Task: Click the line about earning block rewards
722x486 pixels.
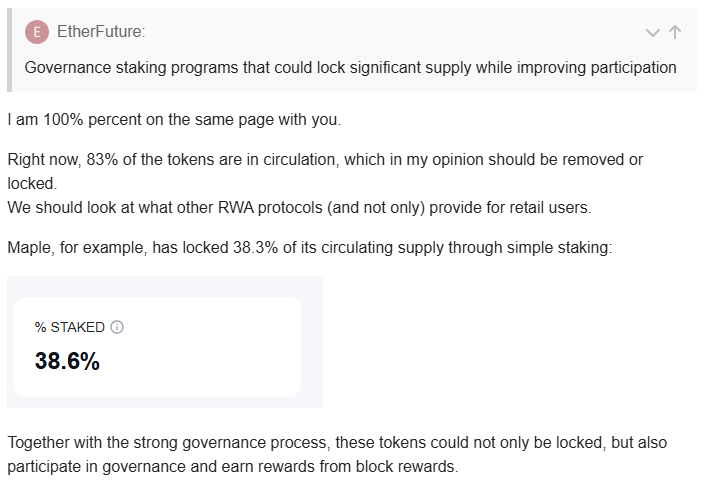Action: coord(232,466)
